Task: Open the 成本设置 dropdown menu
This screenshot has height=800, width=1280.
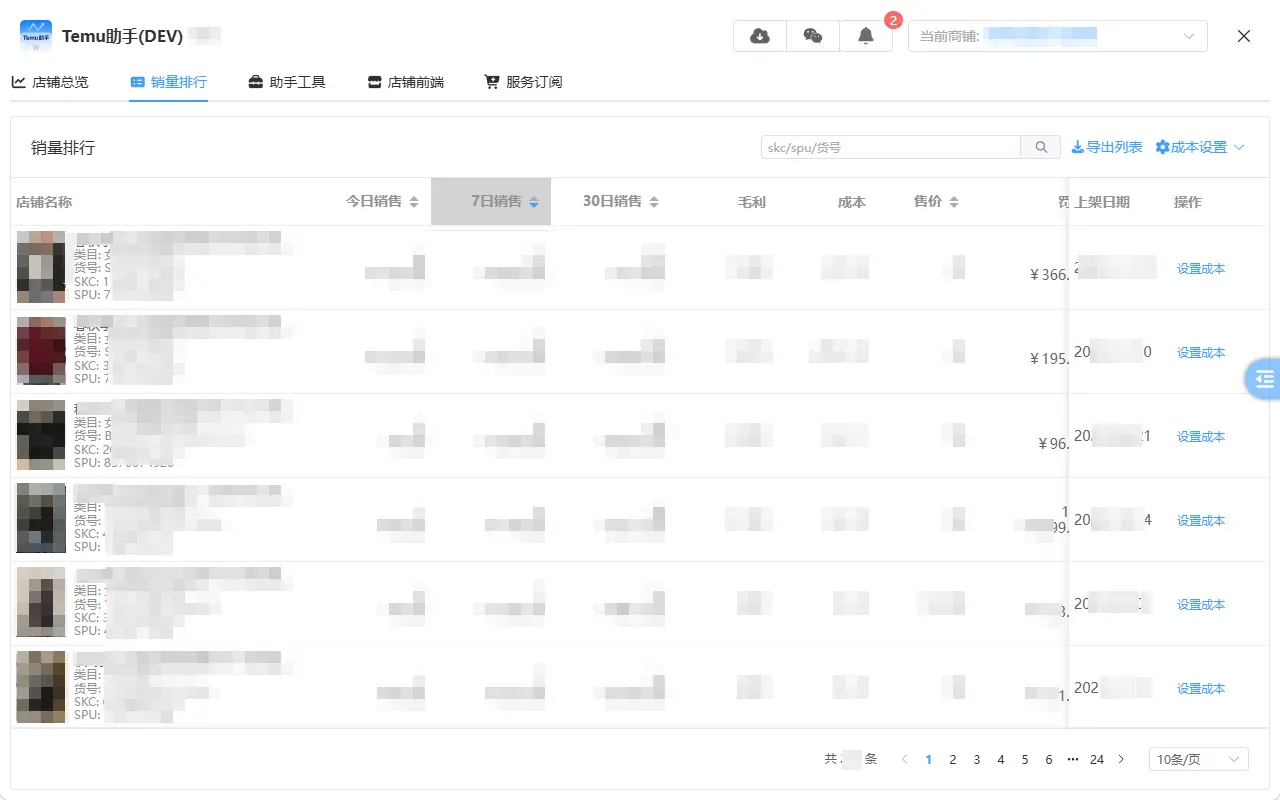Action: click(x=1200, y=147)
